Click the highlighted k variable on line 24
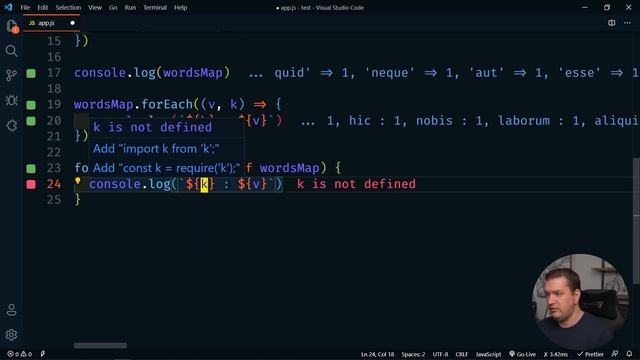This screenshot has width=640, height=360. pos(204,184)
